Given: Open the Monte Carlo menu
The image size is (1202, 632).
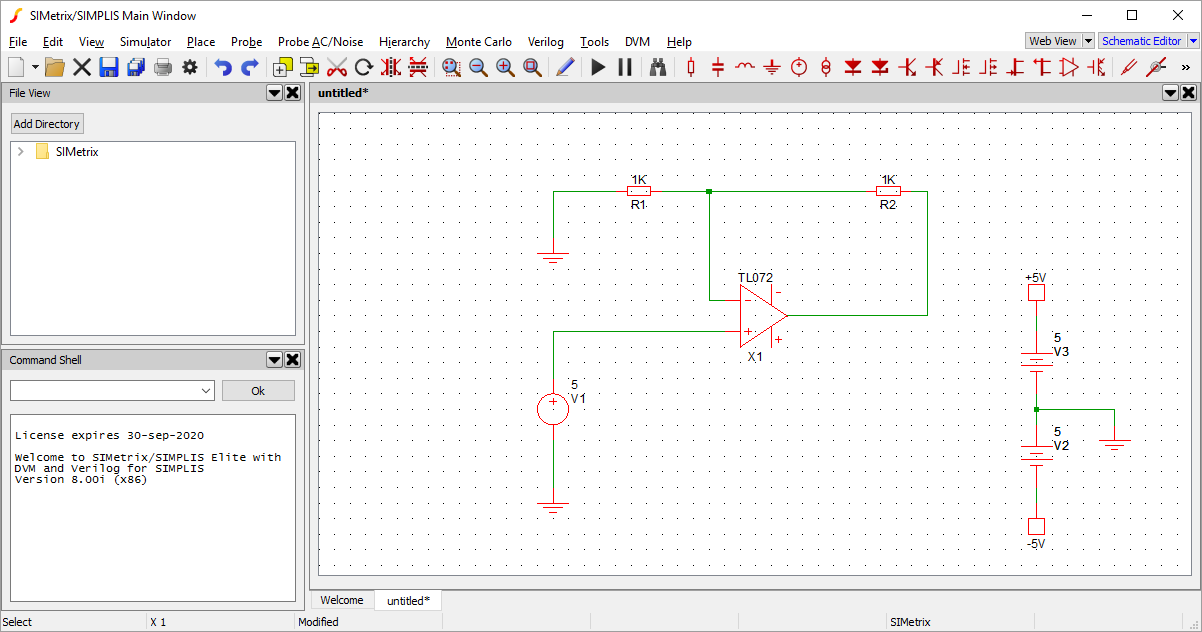Looking at the screenshot, I should coord(479,42).
